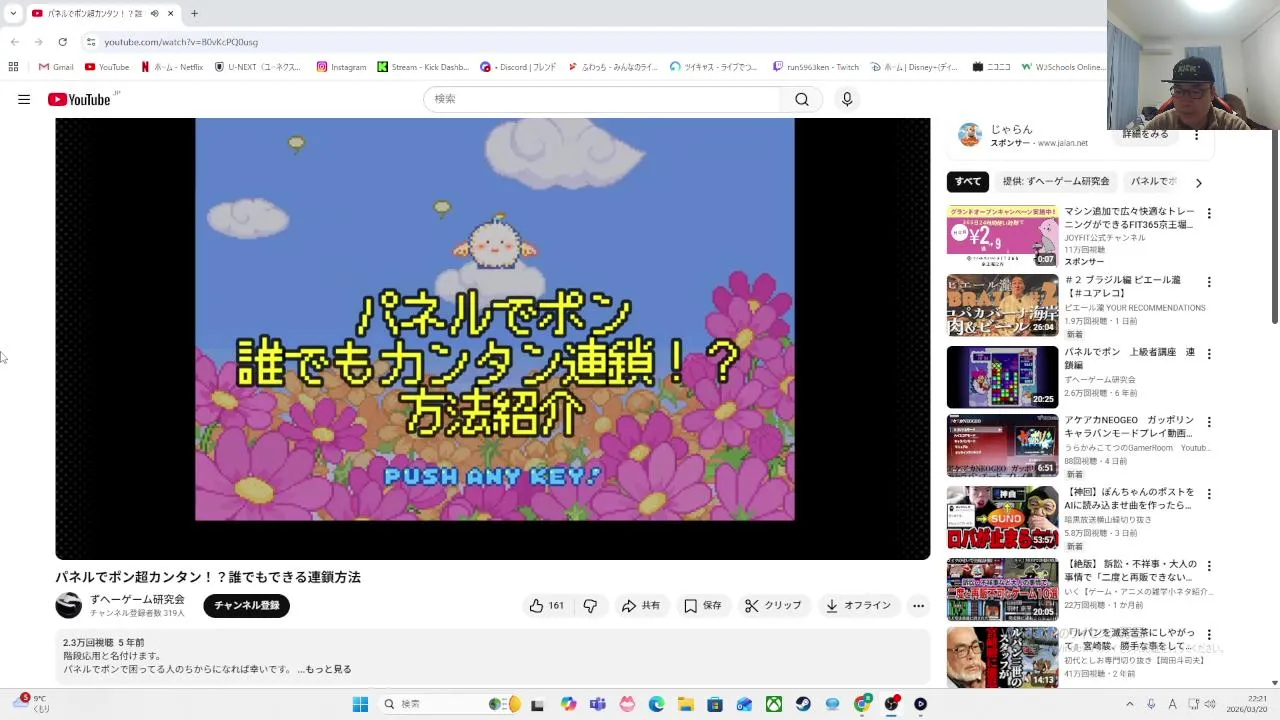Image resolution: width=1280 pixels, height=720 pixels.
Task: Select the 提供: ずへーゲーム研究会 chip
Action: (x=1056, y=182)
